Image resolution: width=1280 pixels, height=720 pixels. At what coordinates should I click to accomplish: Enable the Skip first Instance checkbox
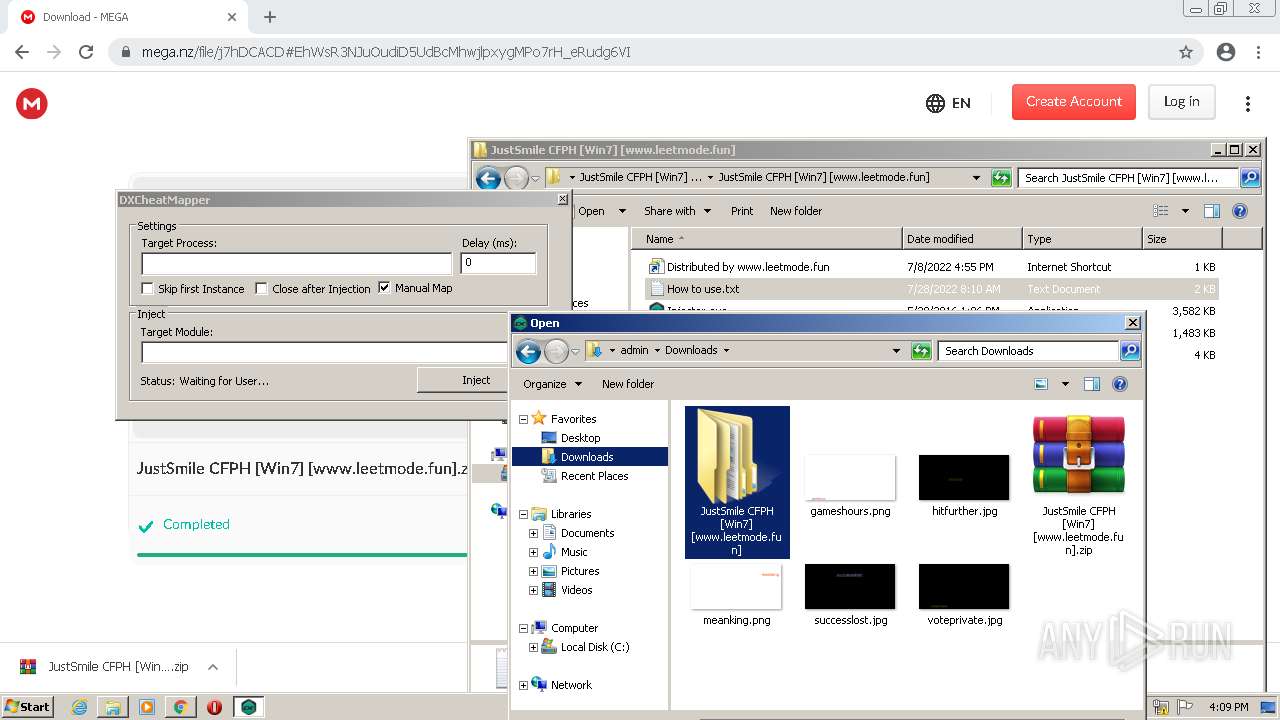(148, 289)
